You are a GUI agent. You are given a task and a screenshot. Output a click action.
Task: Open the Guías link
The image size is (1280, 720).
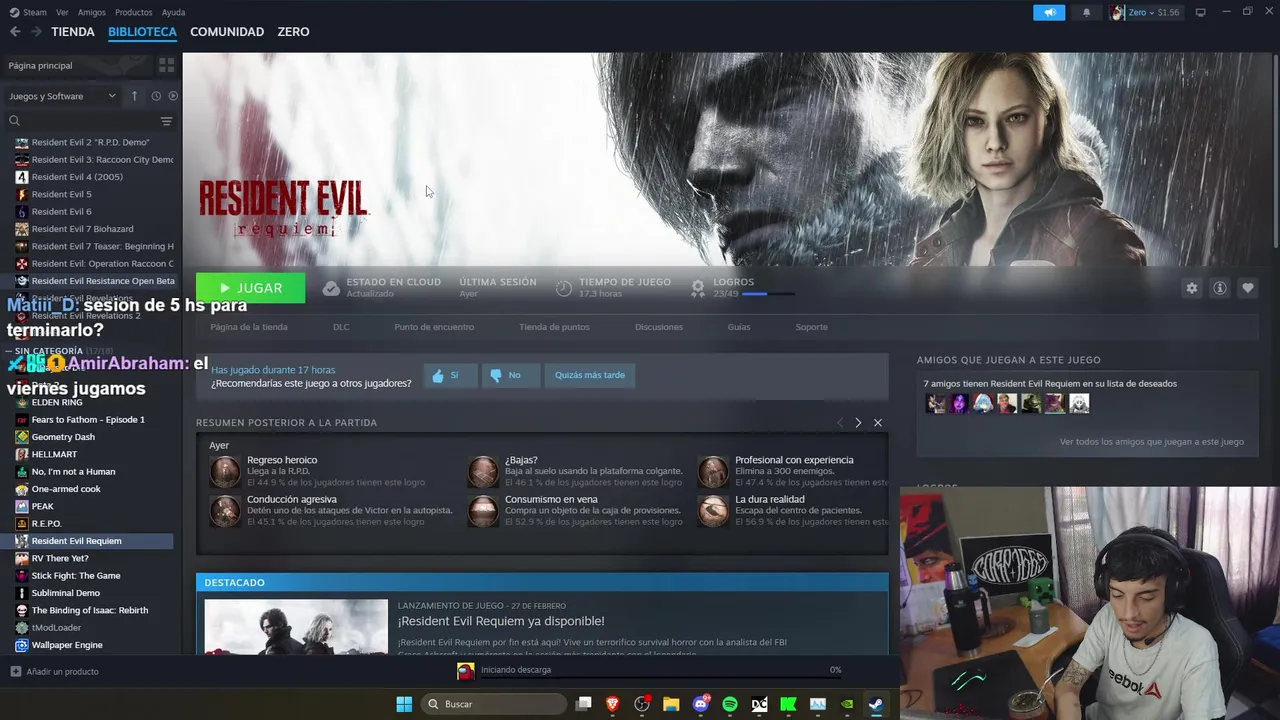[739, 327]
